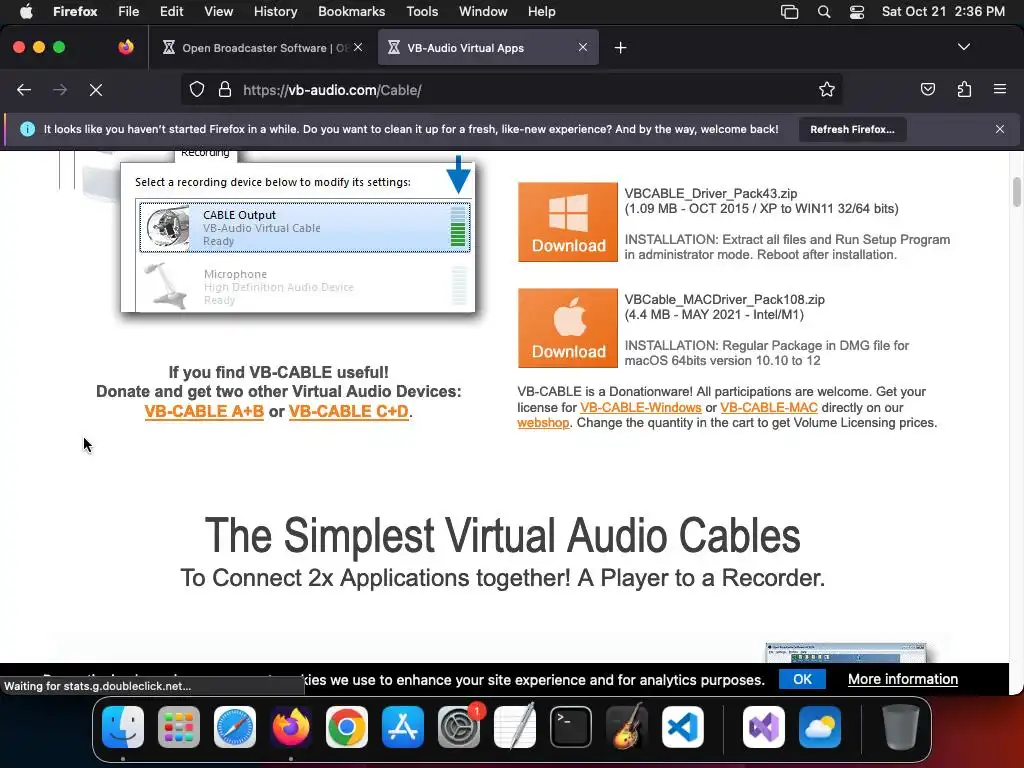Open a new browser tab
Image resolution: width=1024 pixels, height=768 pixels.
(620, 48)
